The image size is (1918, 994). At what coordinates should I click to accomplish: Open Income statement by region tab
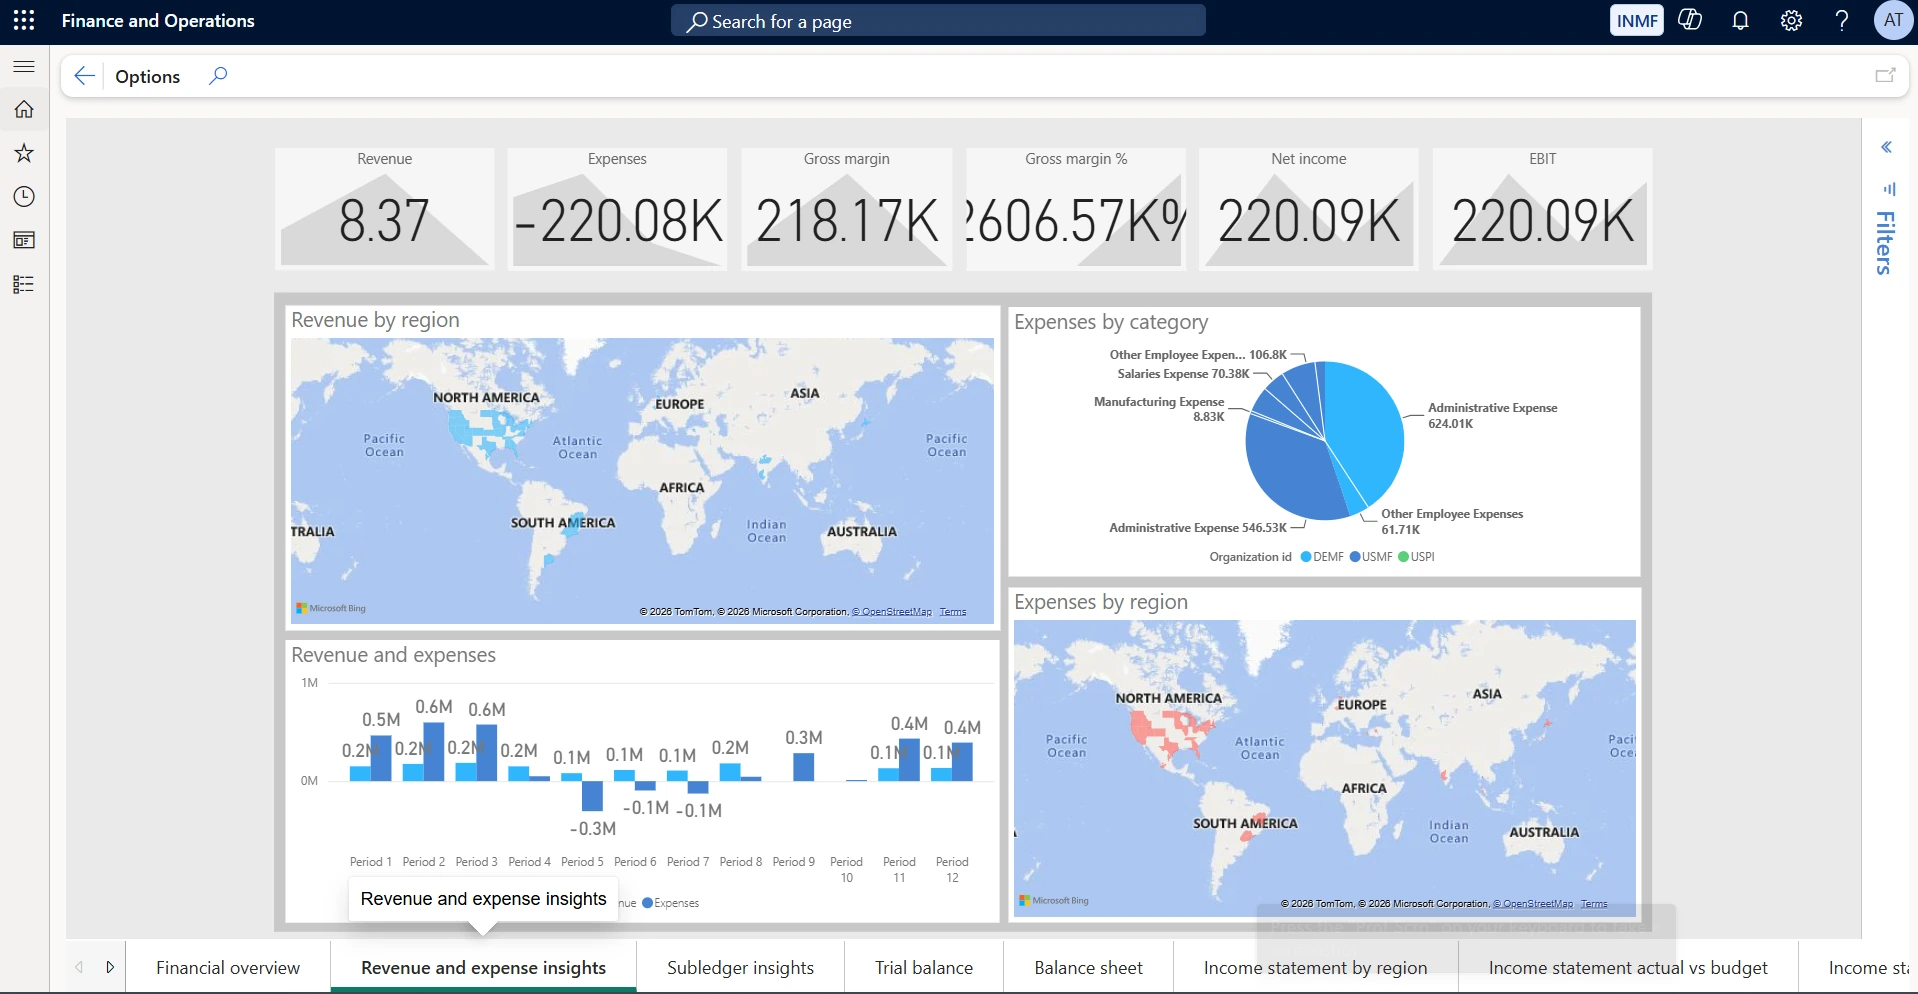click(1315, 968)
